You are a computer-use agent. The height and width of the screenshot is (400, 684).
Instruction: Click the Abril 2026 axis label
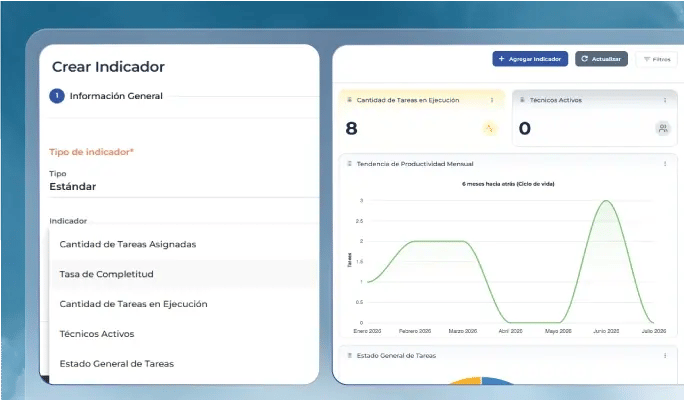coord(510,331)
